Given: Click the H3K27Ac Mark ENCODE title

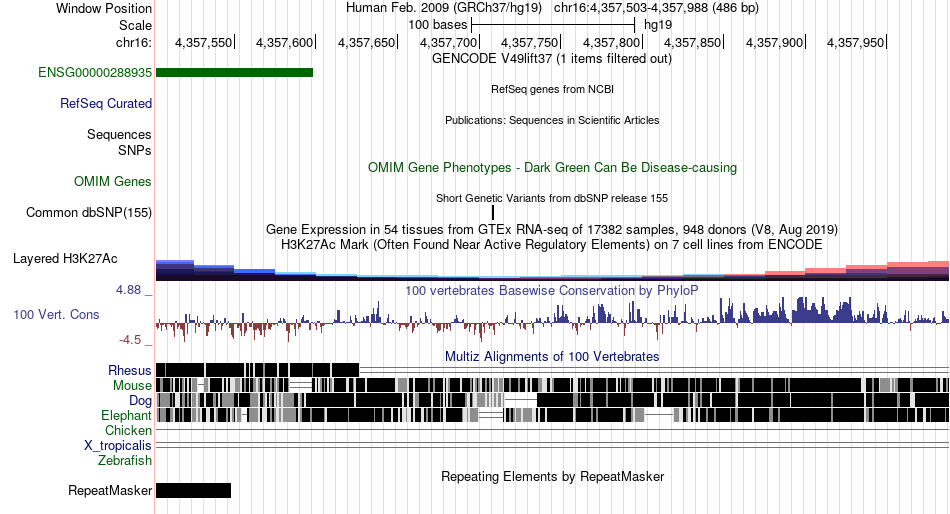Looking at the screenshot, I should pos(552,245).
